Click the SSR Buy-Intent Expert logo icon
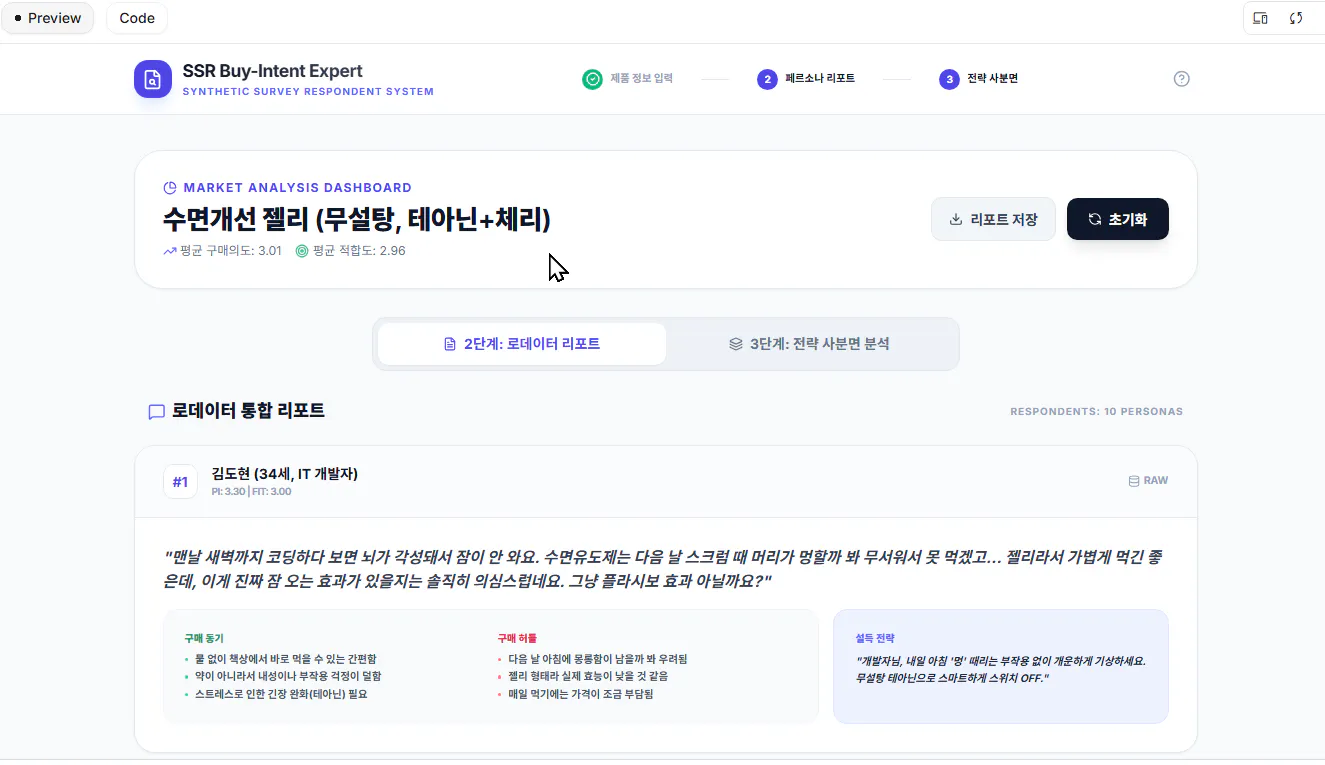 (x=152, y=78)
